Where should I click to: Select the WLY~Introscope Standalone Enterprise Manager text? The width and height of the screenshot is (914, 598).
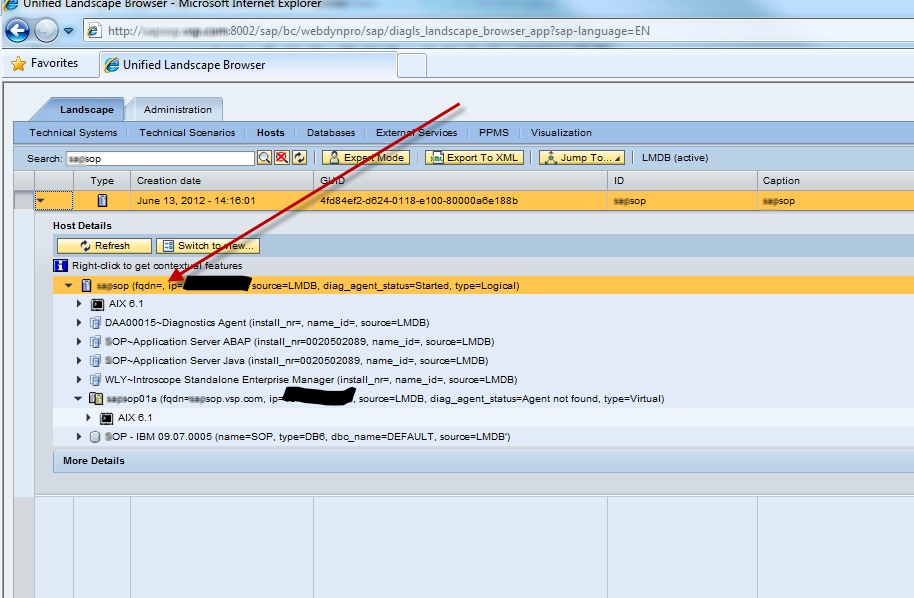tap(311, 380)
